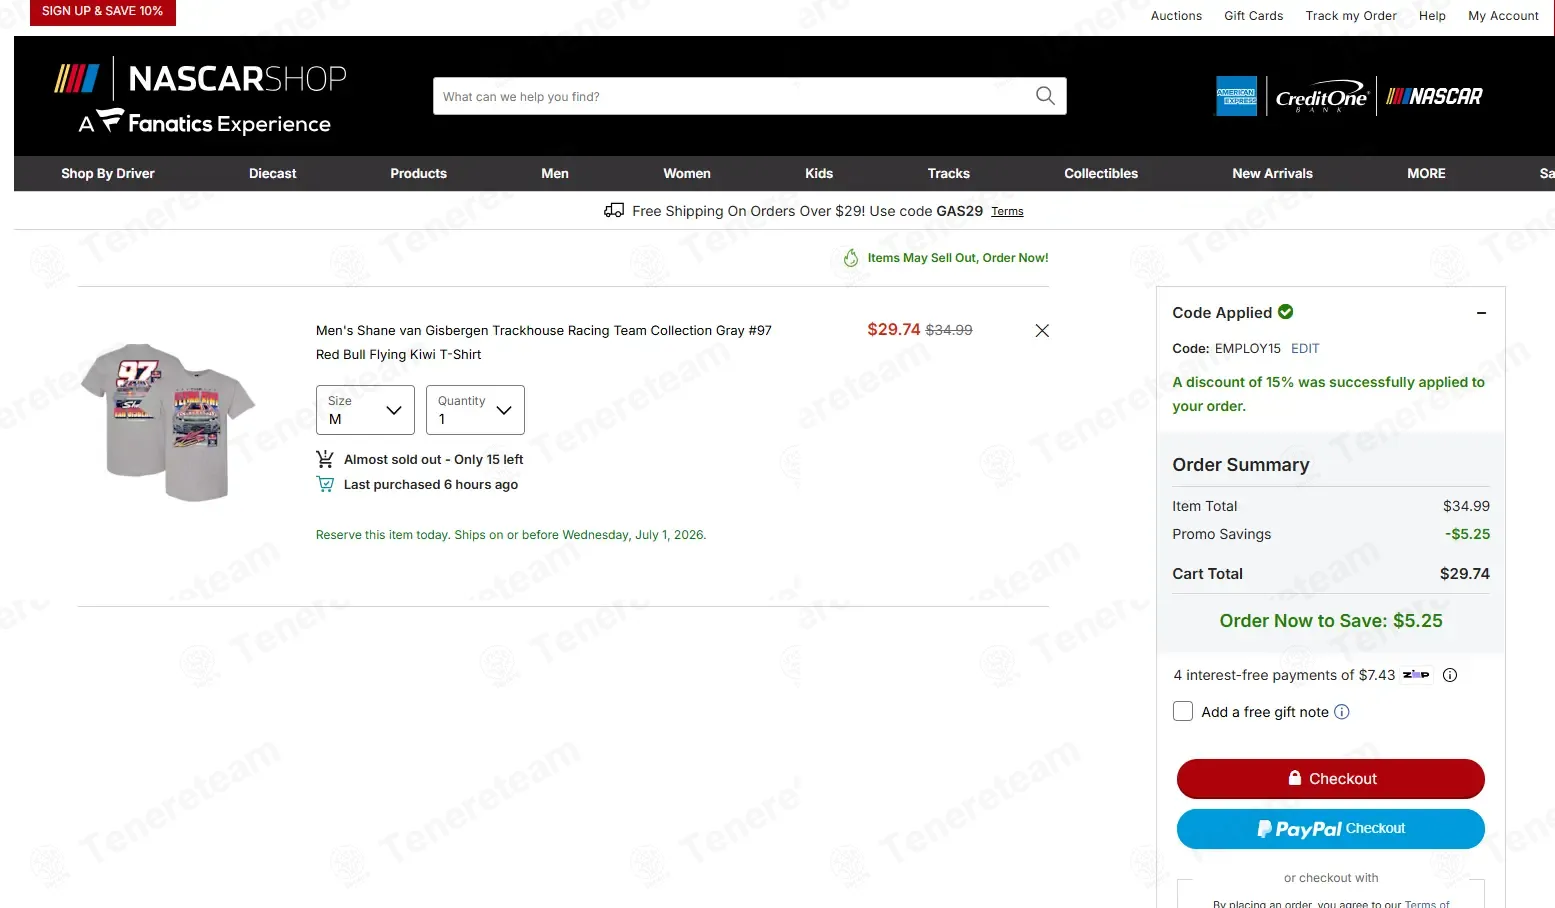Click the red Checkout button

[1330, 778]
